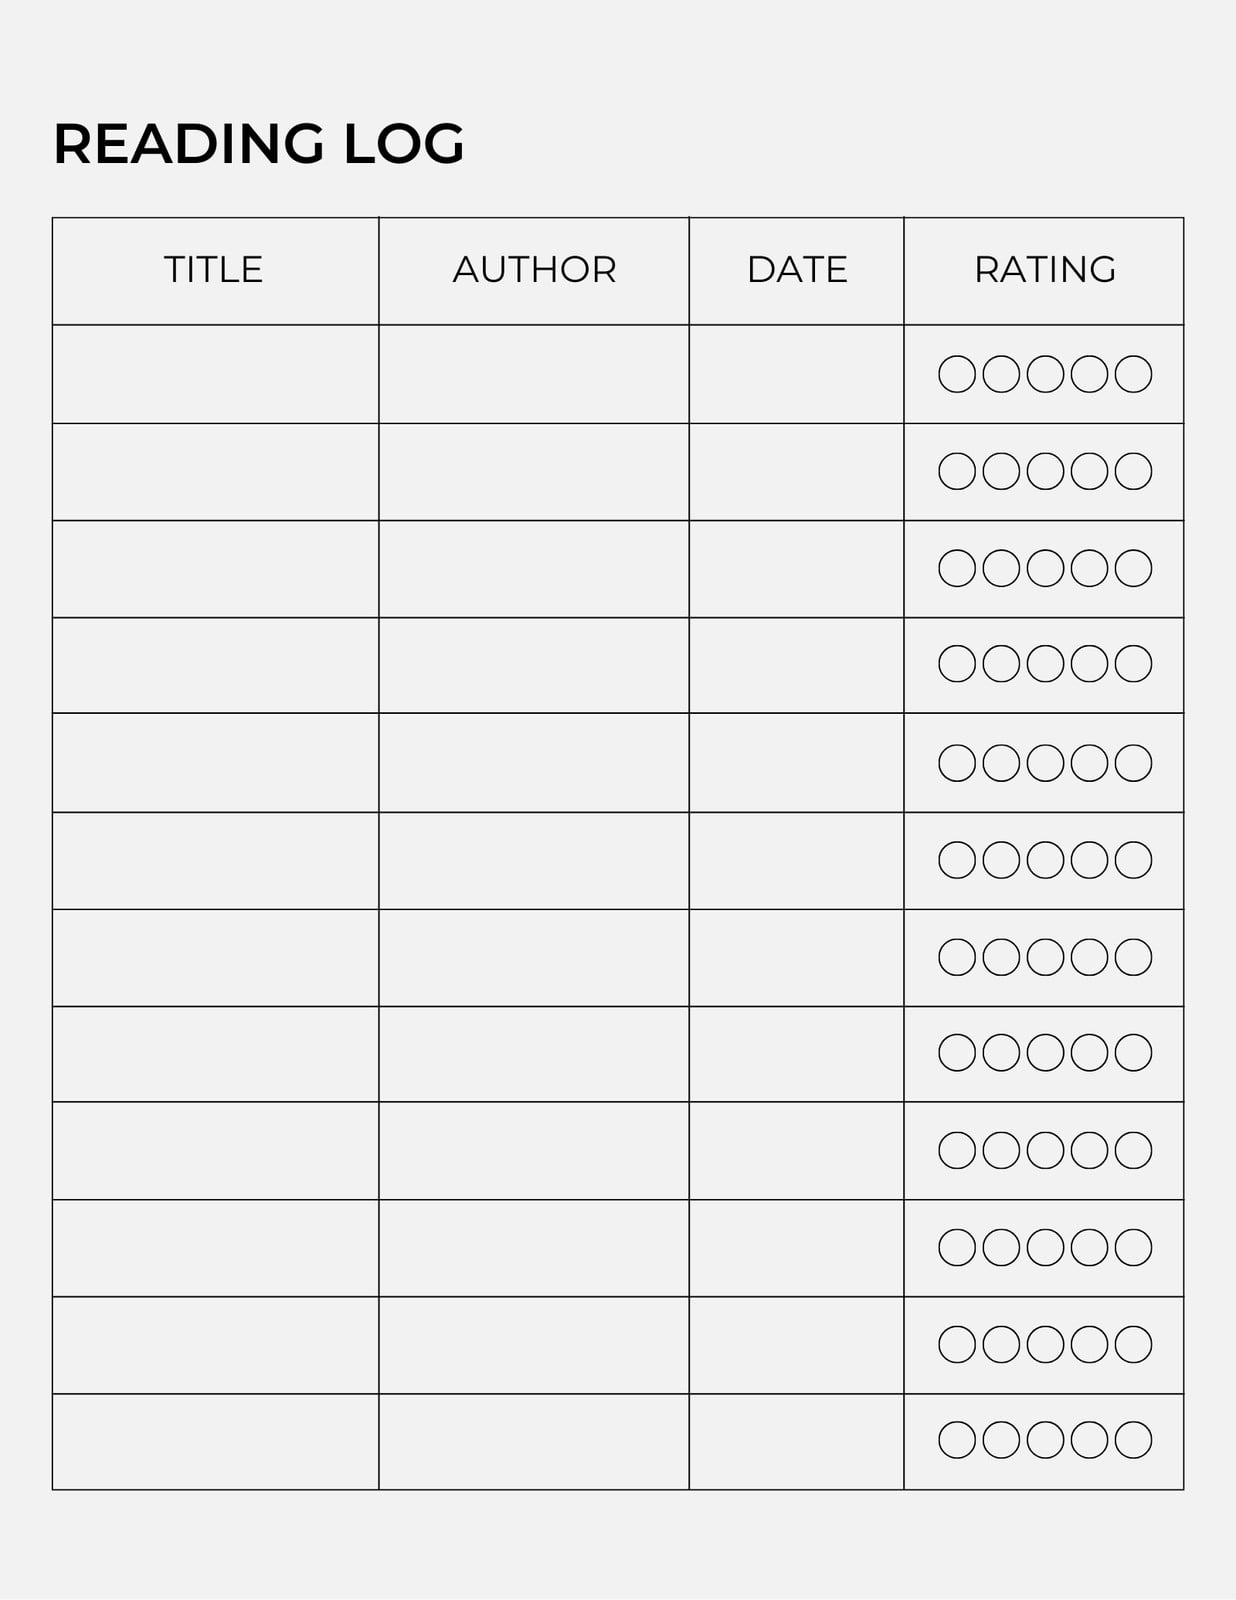
Task: Click the first row date cell
Action: [x=797, y=374]
